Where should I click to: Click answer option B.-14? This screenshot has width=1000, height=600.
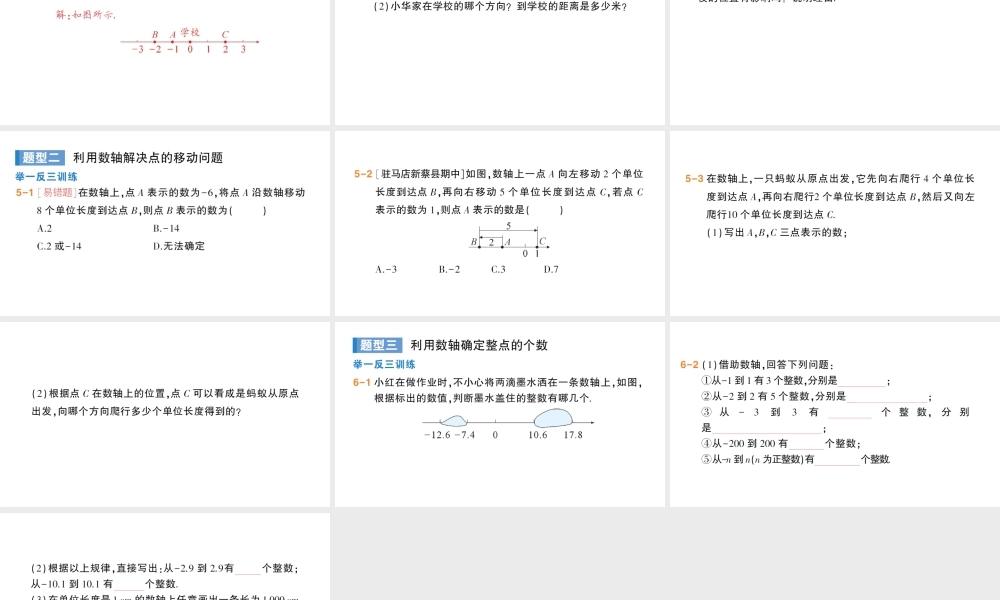click(x=166, y=228)
